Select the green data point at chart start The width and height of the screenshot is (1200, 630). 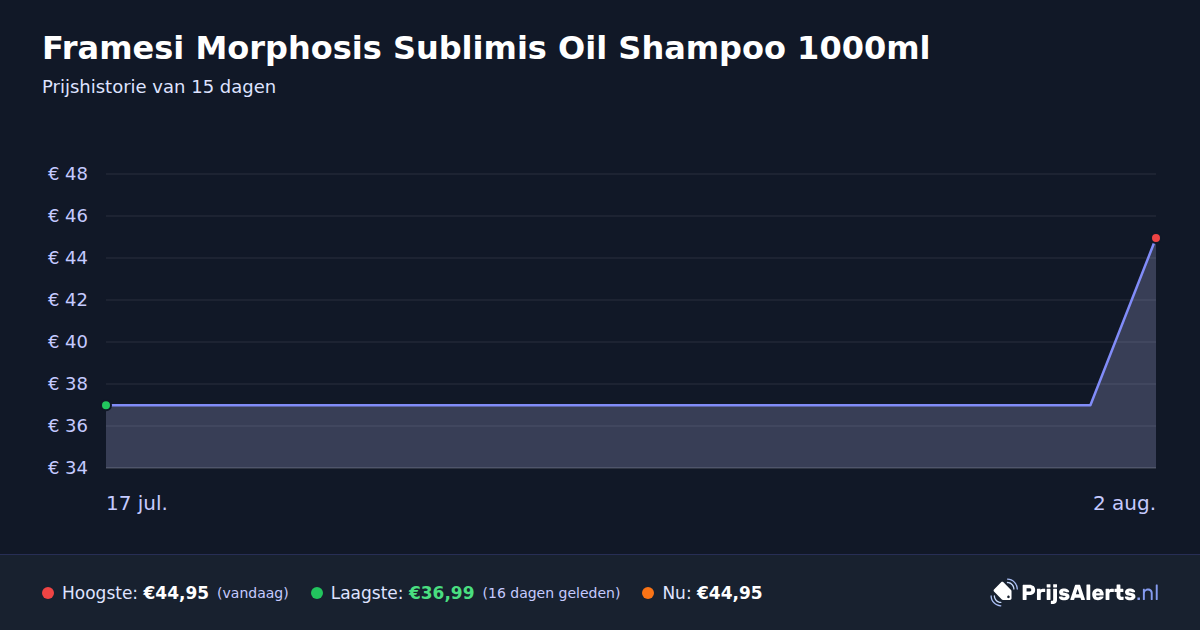[106, 405]
